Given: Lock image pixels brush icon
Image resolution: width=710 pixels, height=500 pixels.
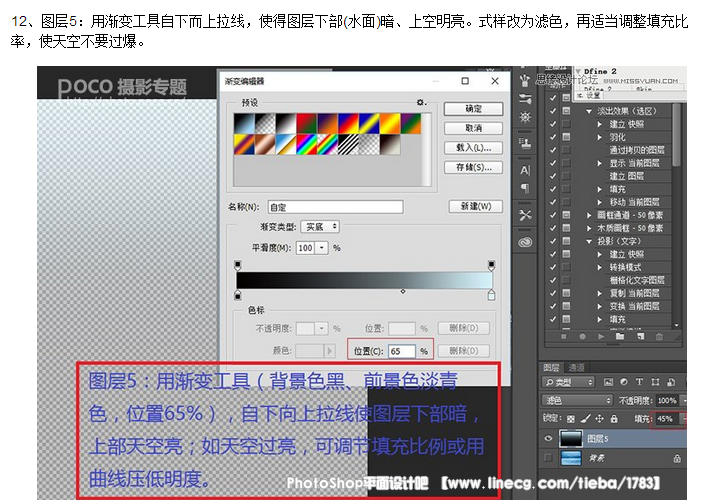Looking at the screenshot, I should [x=585, y=418].
